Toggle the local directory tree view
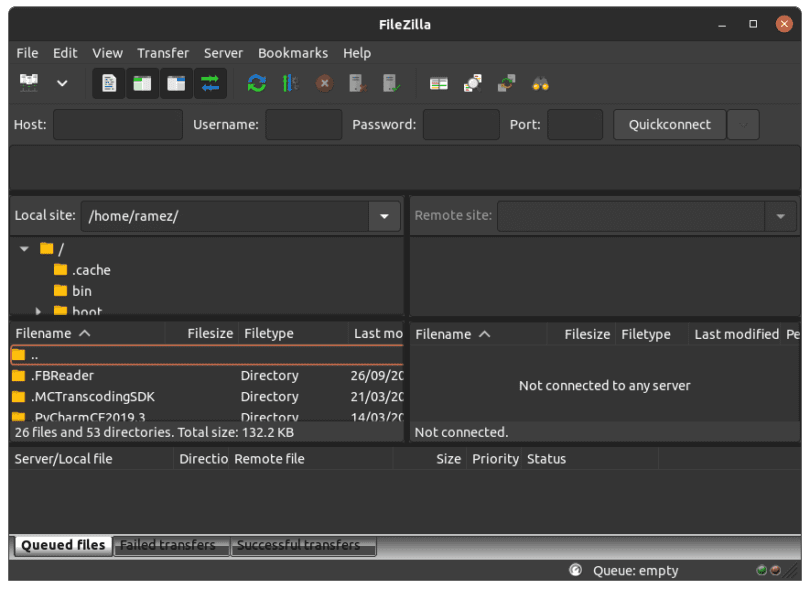The height and width of the screenshot is (589, 810). (142, 83)
